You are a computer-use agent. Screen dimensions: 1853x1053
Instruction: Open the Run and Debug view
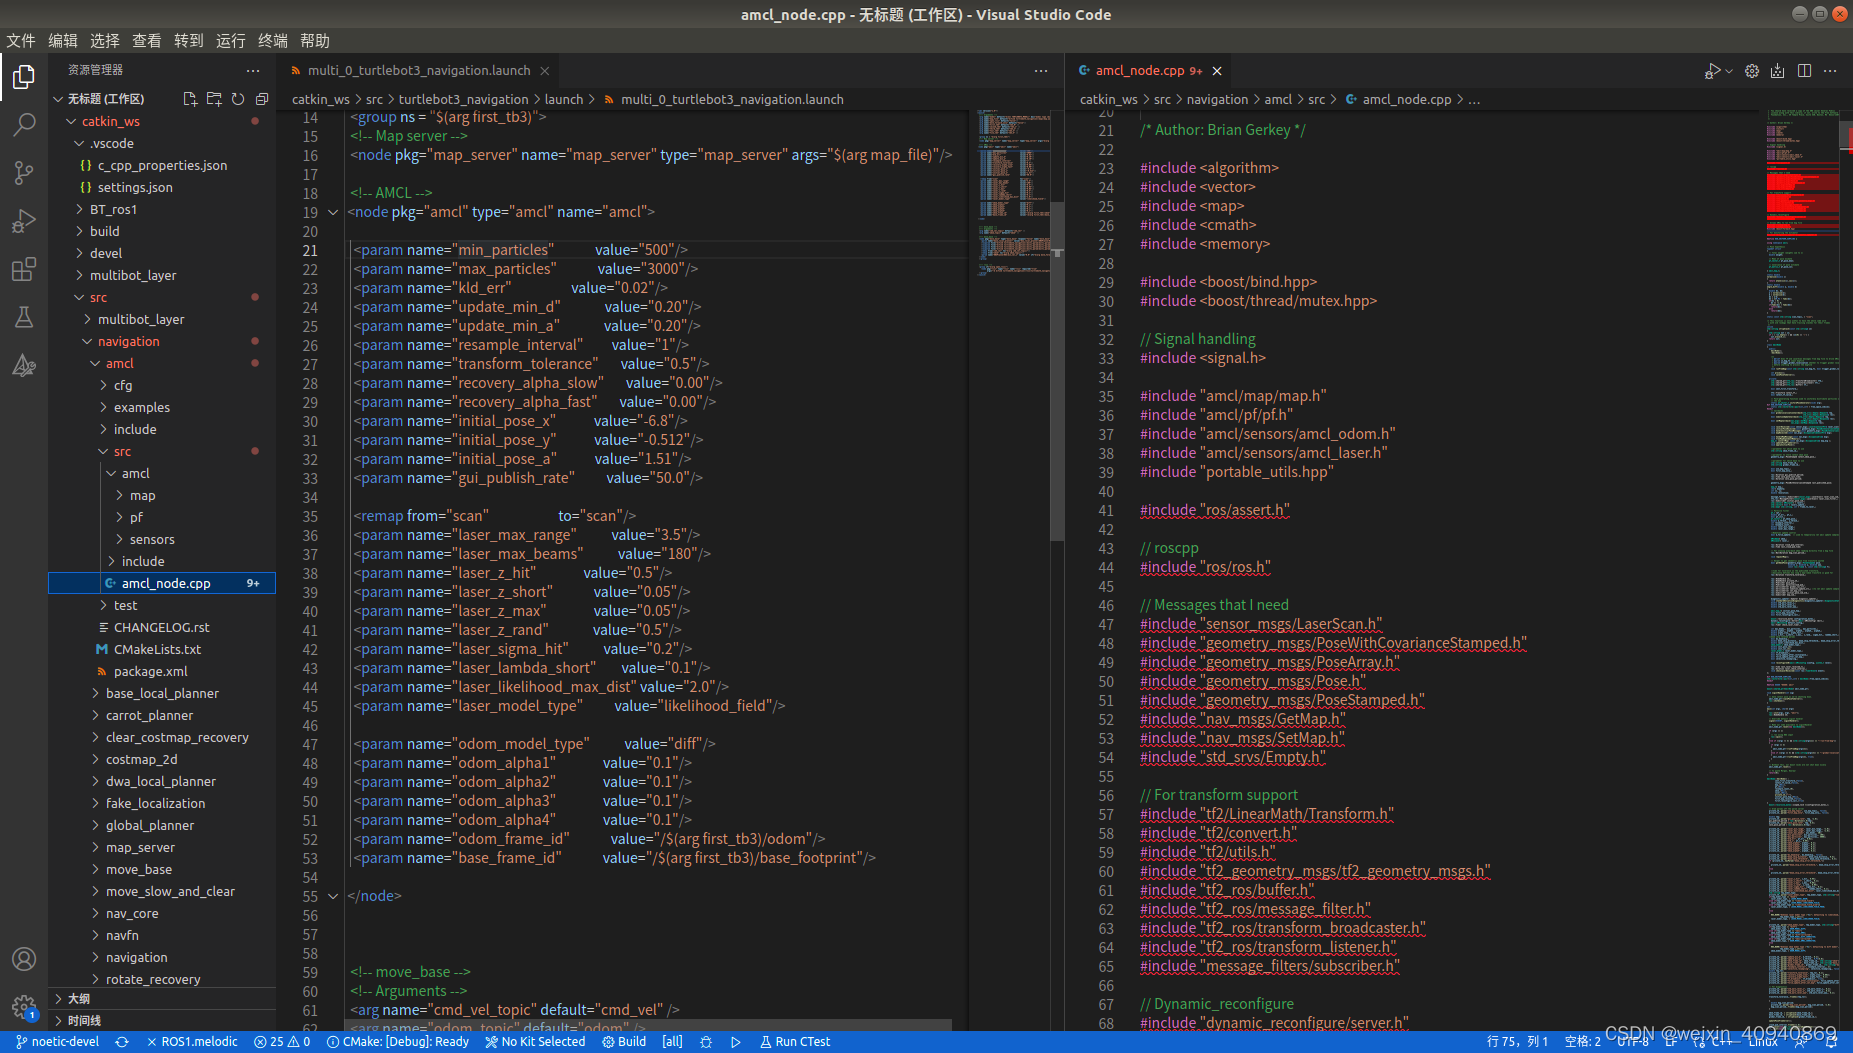click(24, 221)
